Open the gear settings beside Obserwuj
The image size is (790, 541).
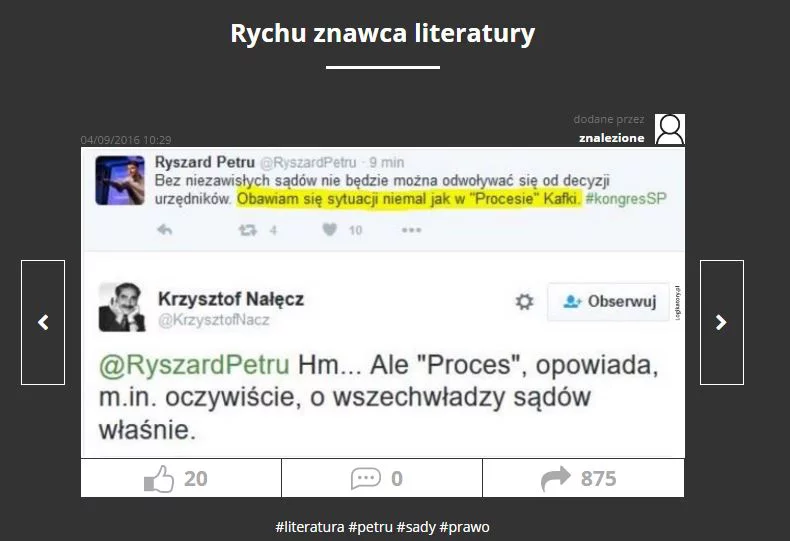pyautogui.click(x=524, y=301)
